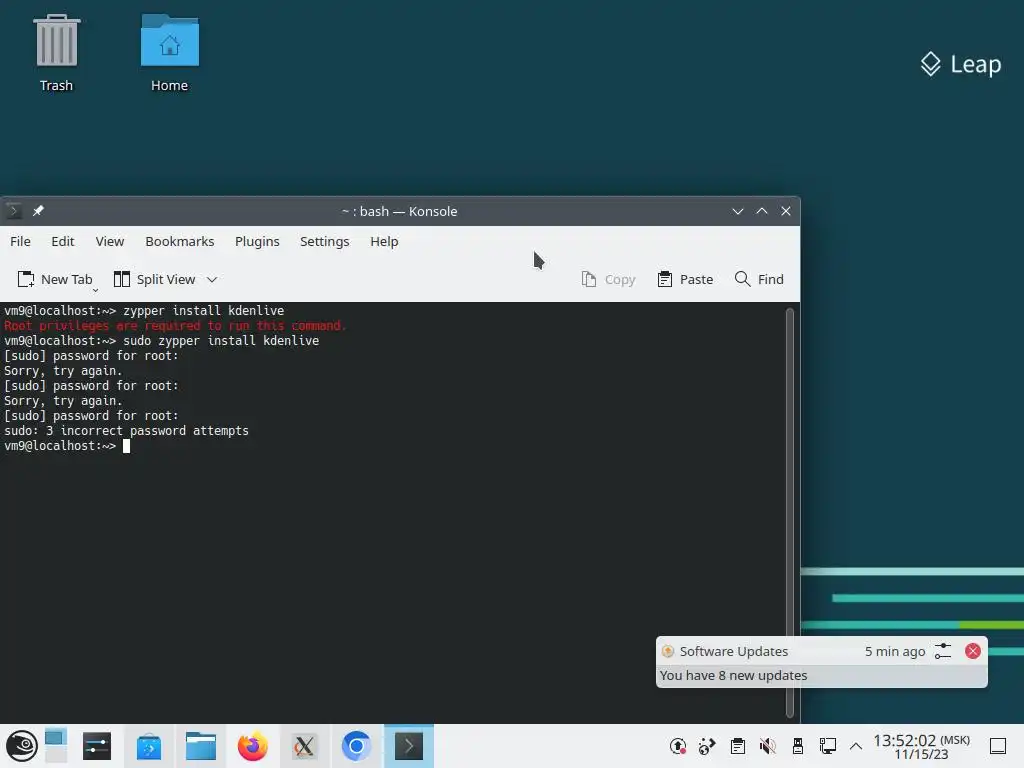Open the openSUSE application launcher

[x=22, y=746]
